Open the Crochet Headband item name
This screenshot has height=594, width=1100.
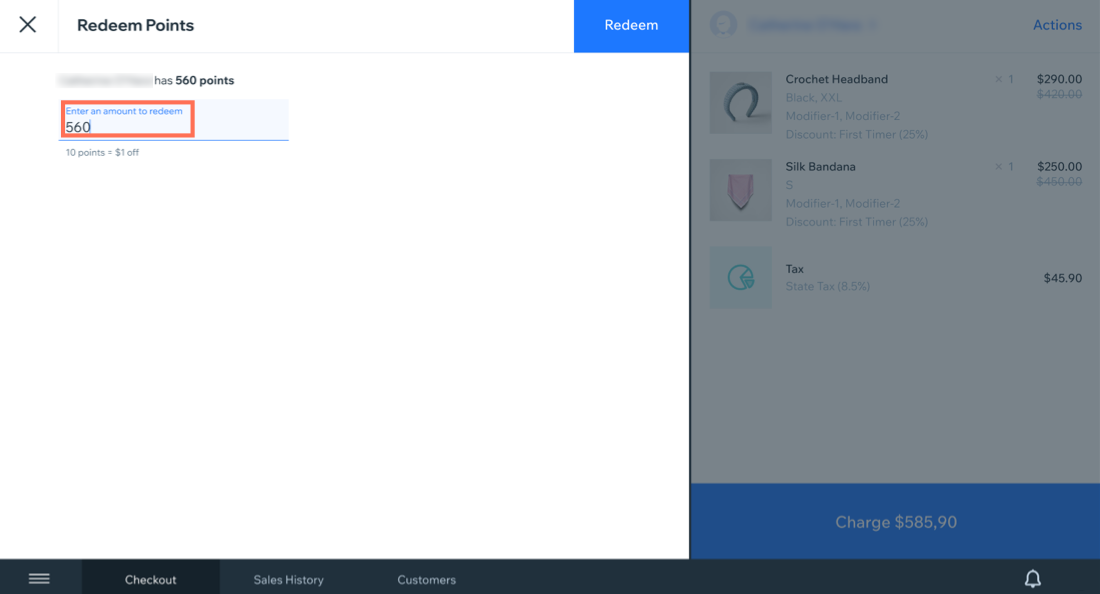pyautogui.click(x=836, y=79)
